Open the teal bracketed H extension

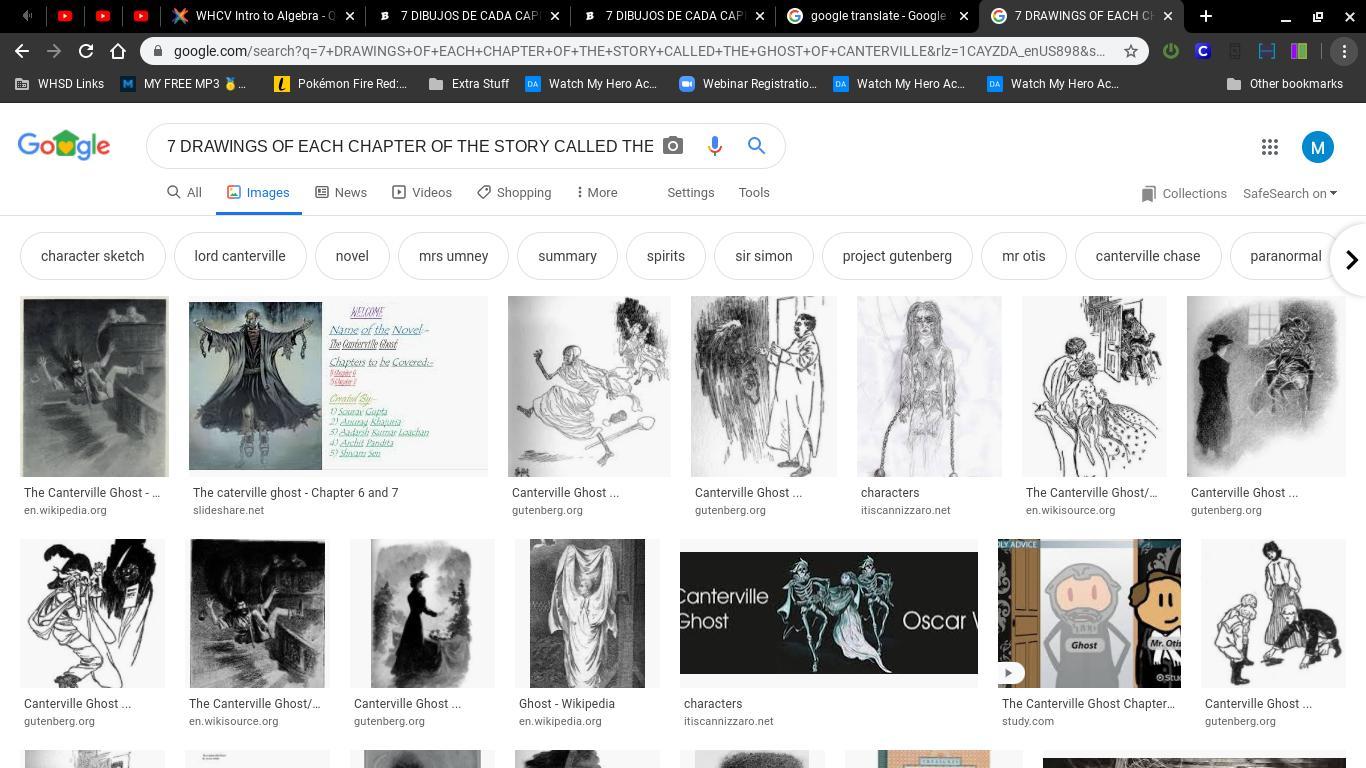(1267, 51)
